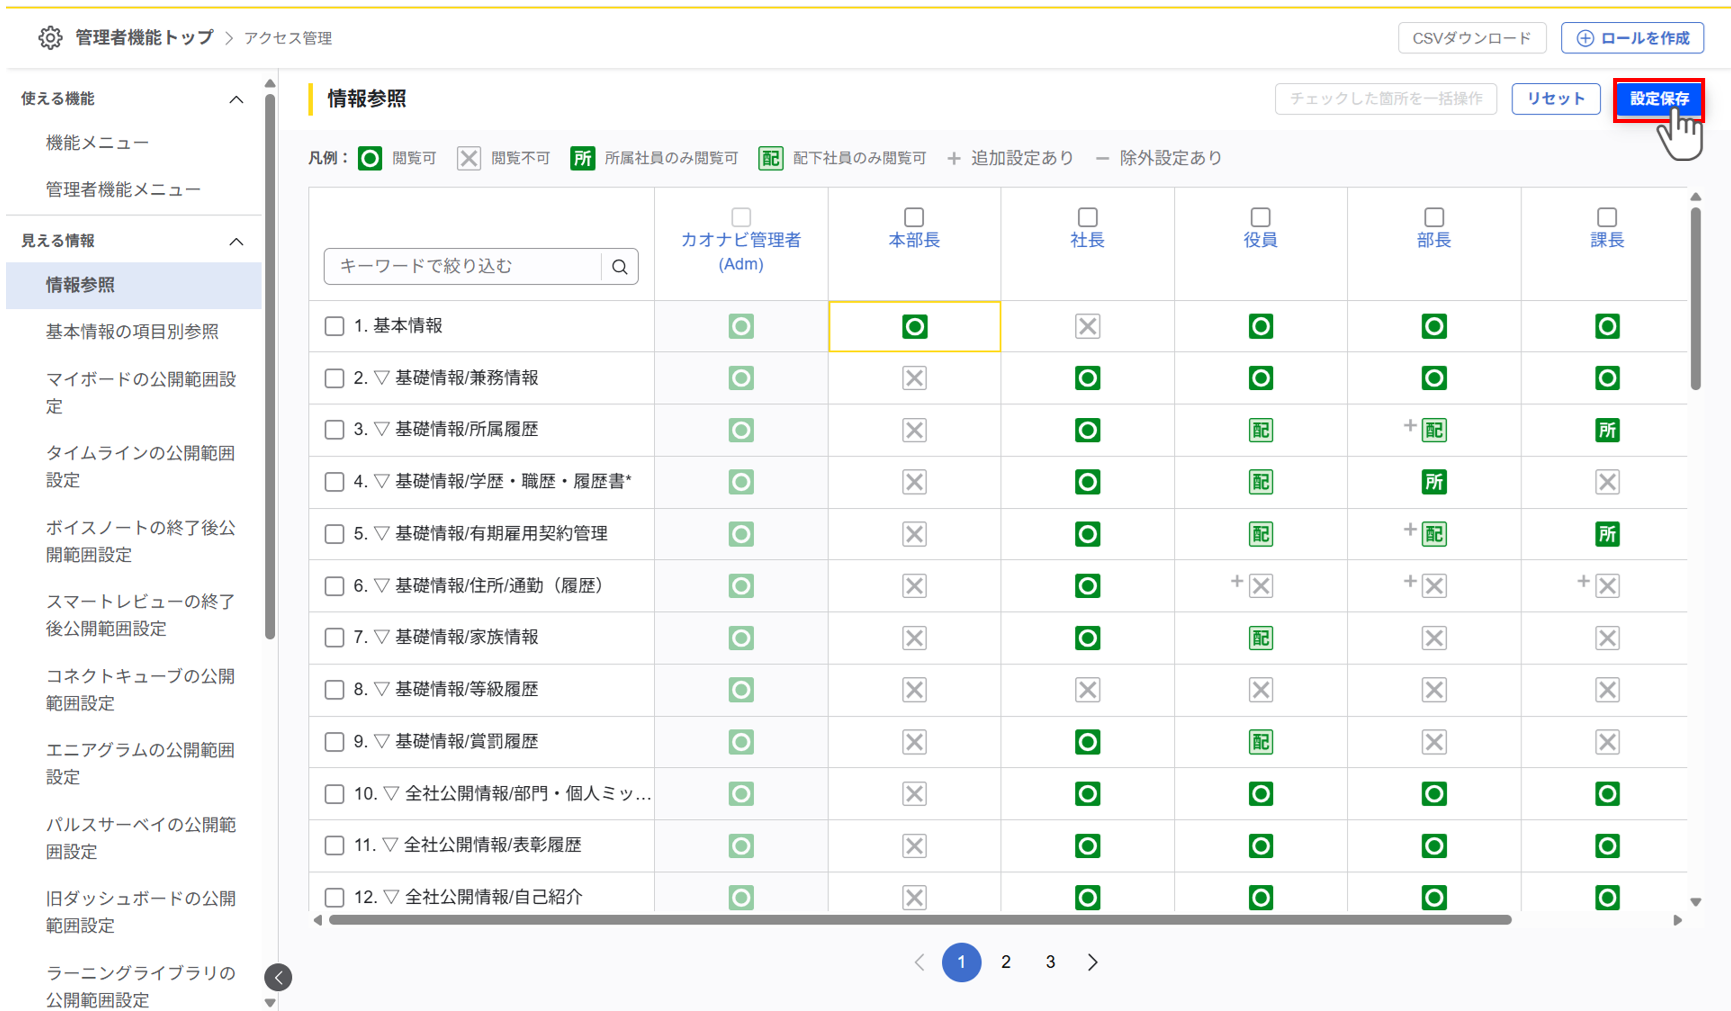This screenshot has width=1731, height=1011.
Task: Click 課長 所 icon for 3. 所属履歴
Action: click(1607, 430)
